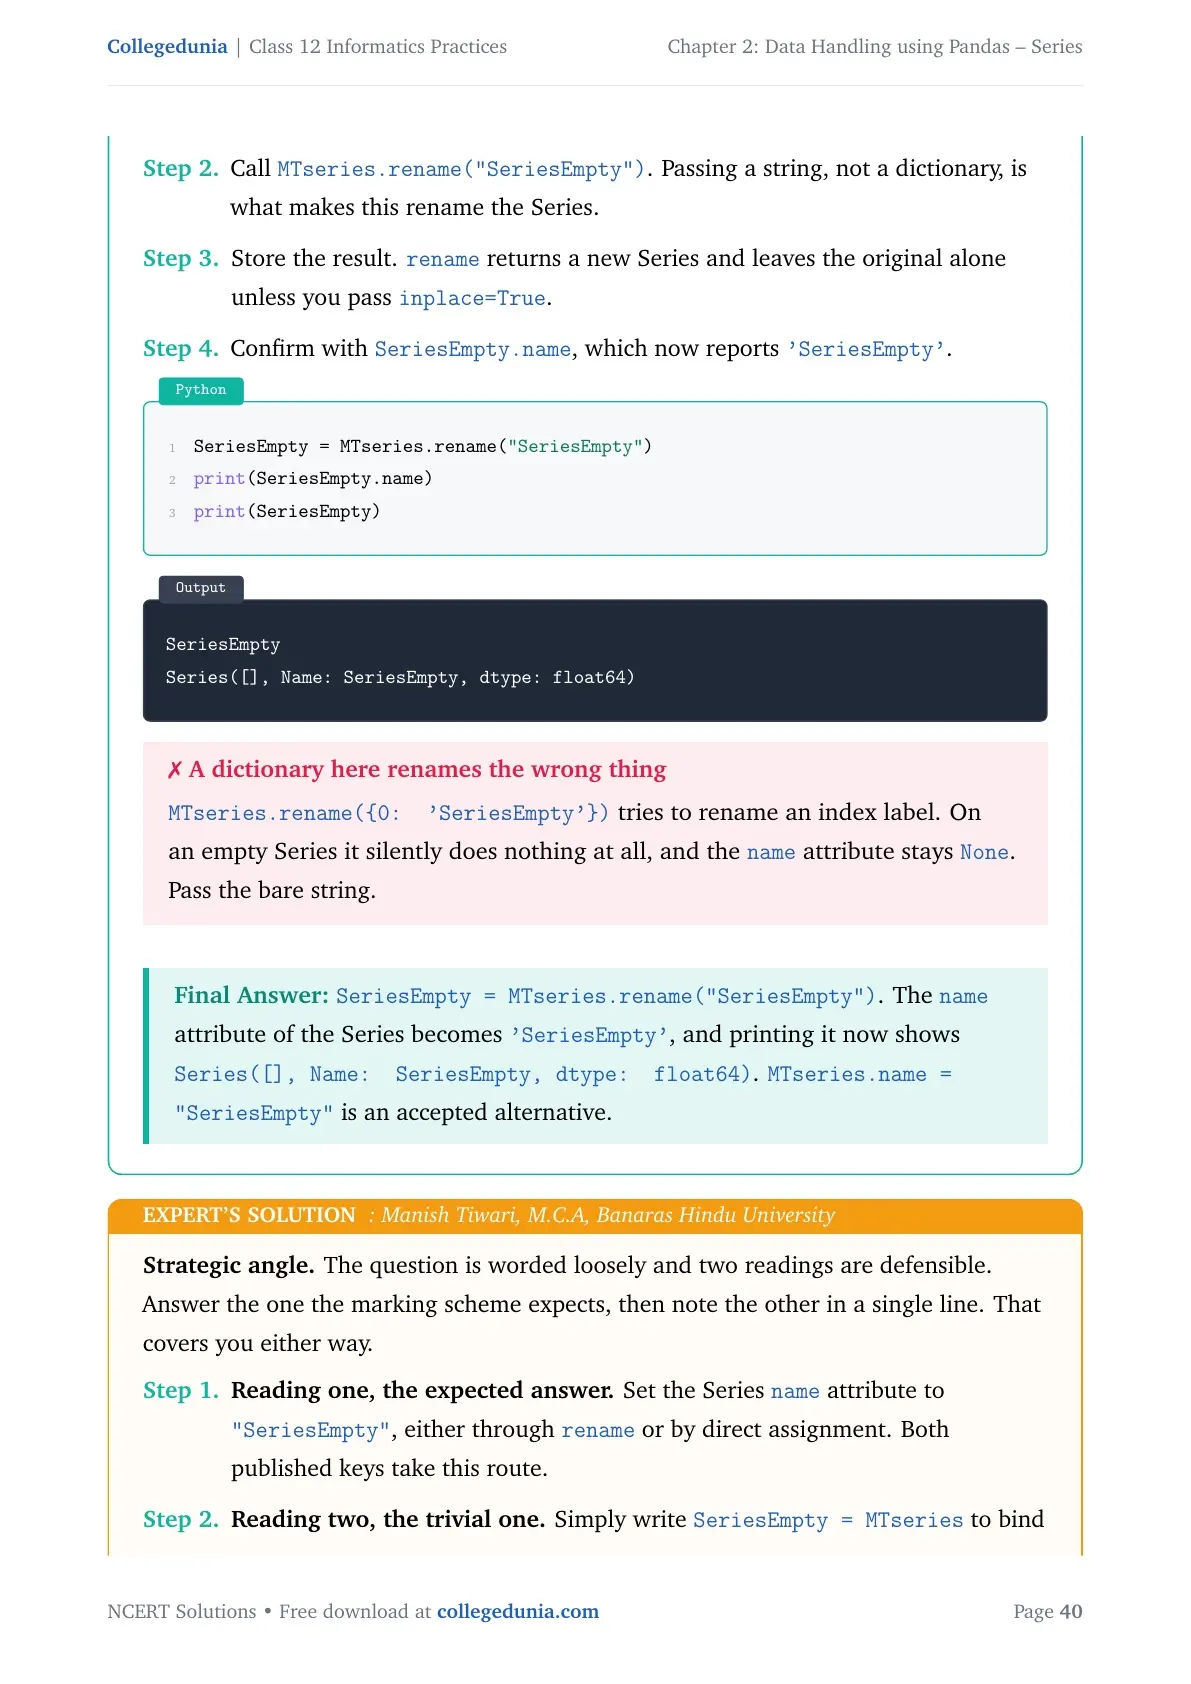The height and width of the screenshot is (1684, 1191).
Task: Click the Step 3 heading about storing result
Action: pos(181,258)
